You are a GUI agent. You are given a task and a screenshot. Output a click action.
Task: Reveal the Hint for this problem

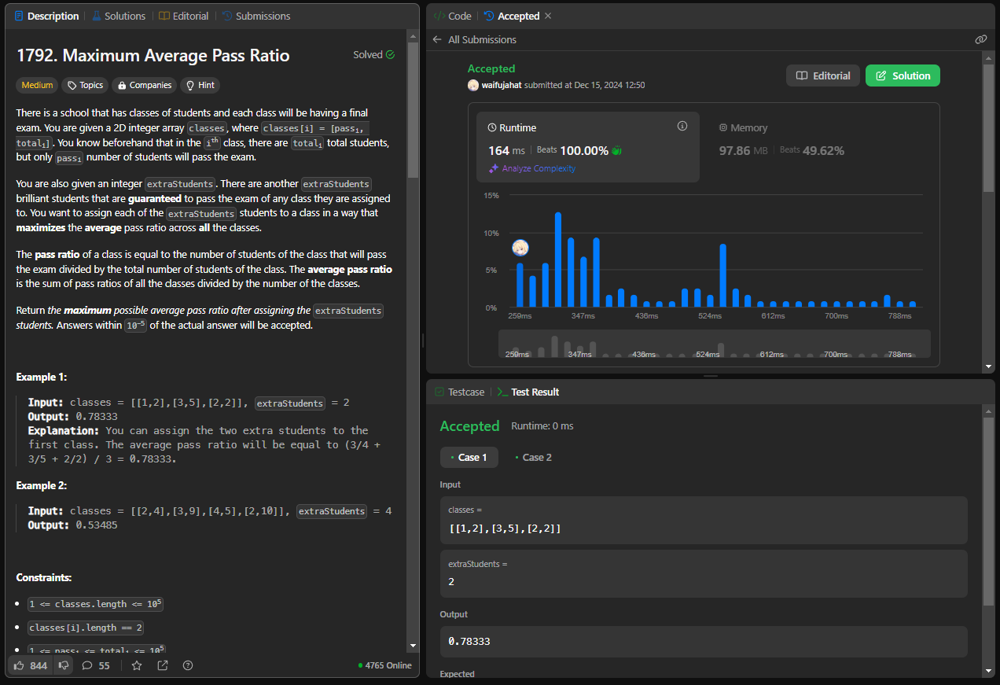coord(201,86)
